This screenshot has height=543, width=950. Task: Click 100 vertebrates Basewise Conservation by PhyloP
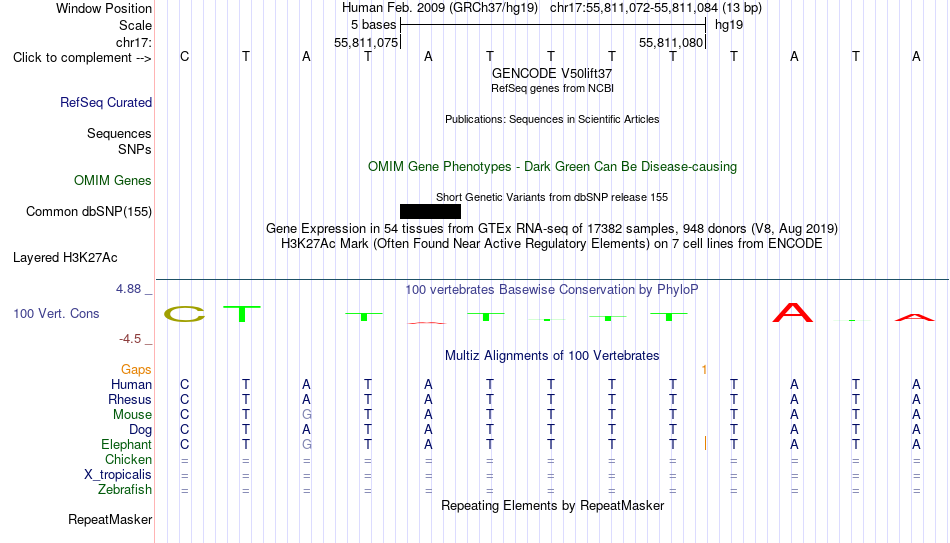pos(552,290)
